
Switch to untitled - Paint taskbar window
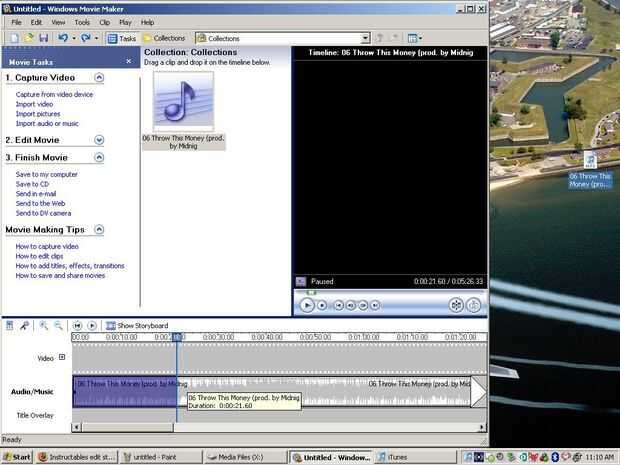click(161, 457)
